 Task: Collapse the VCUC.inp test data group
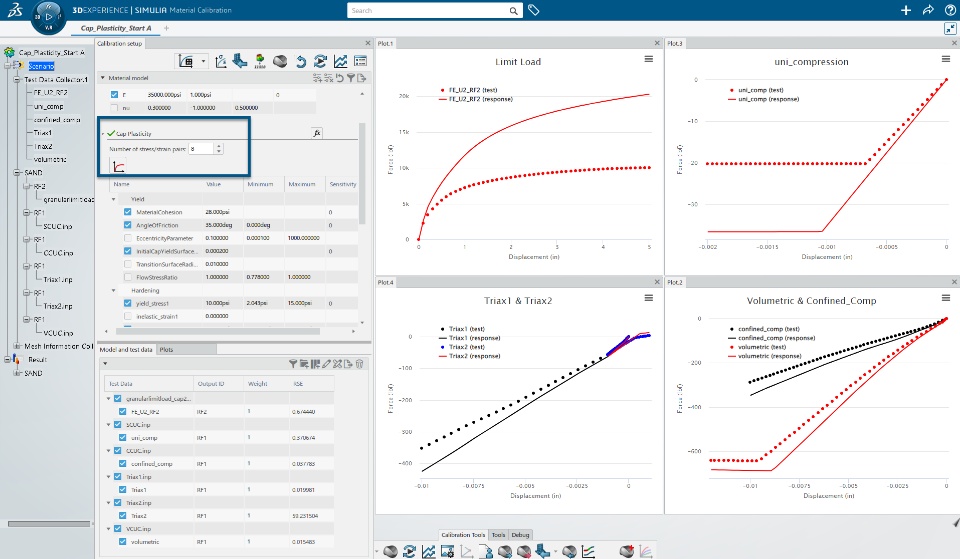(109, 528)
